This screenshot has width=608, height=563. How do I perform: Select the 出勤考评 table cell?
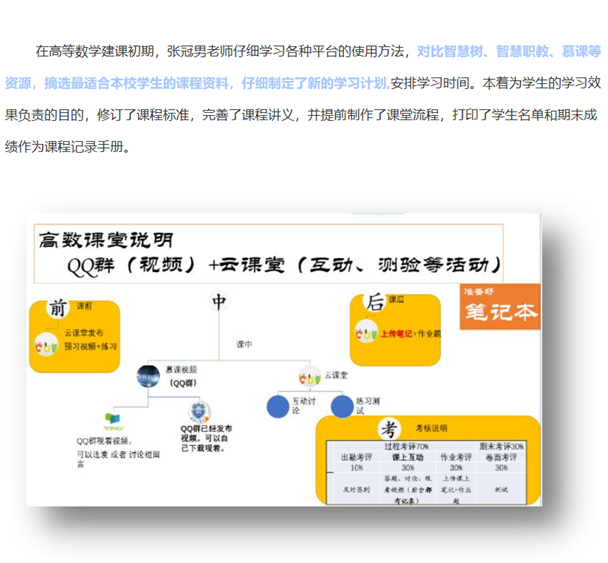356,458
